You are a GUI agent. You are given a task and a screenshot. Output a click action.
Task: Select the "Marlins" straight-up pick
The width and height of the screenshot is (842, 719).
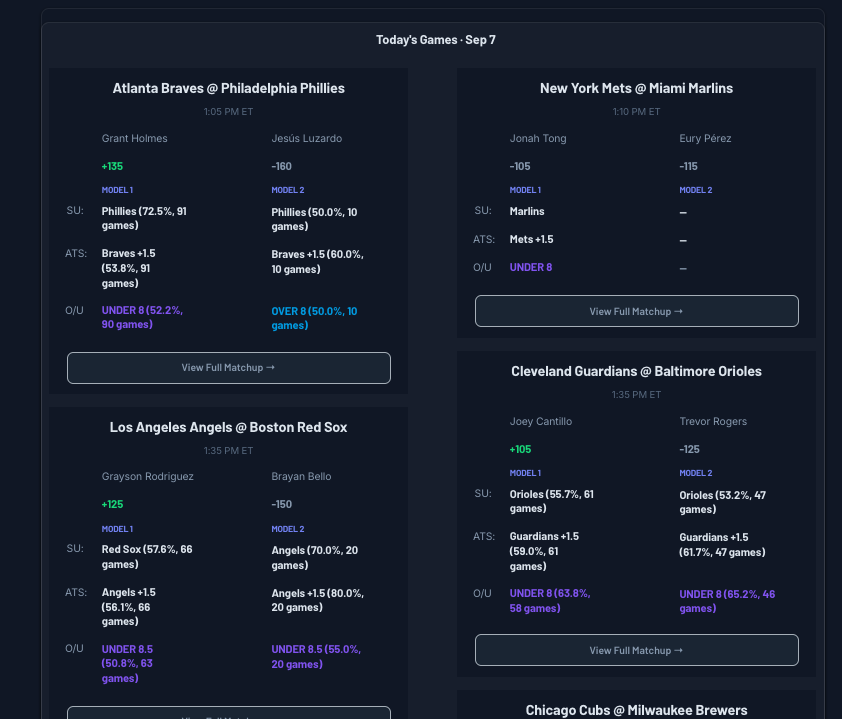click(527, 212)
